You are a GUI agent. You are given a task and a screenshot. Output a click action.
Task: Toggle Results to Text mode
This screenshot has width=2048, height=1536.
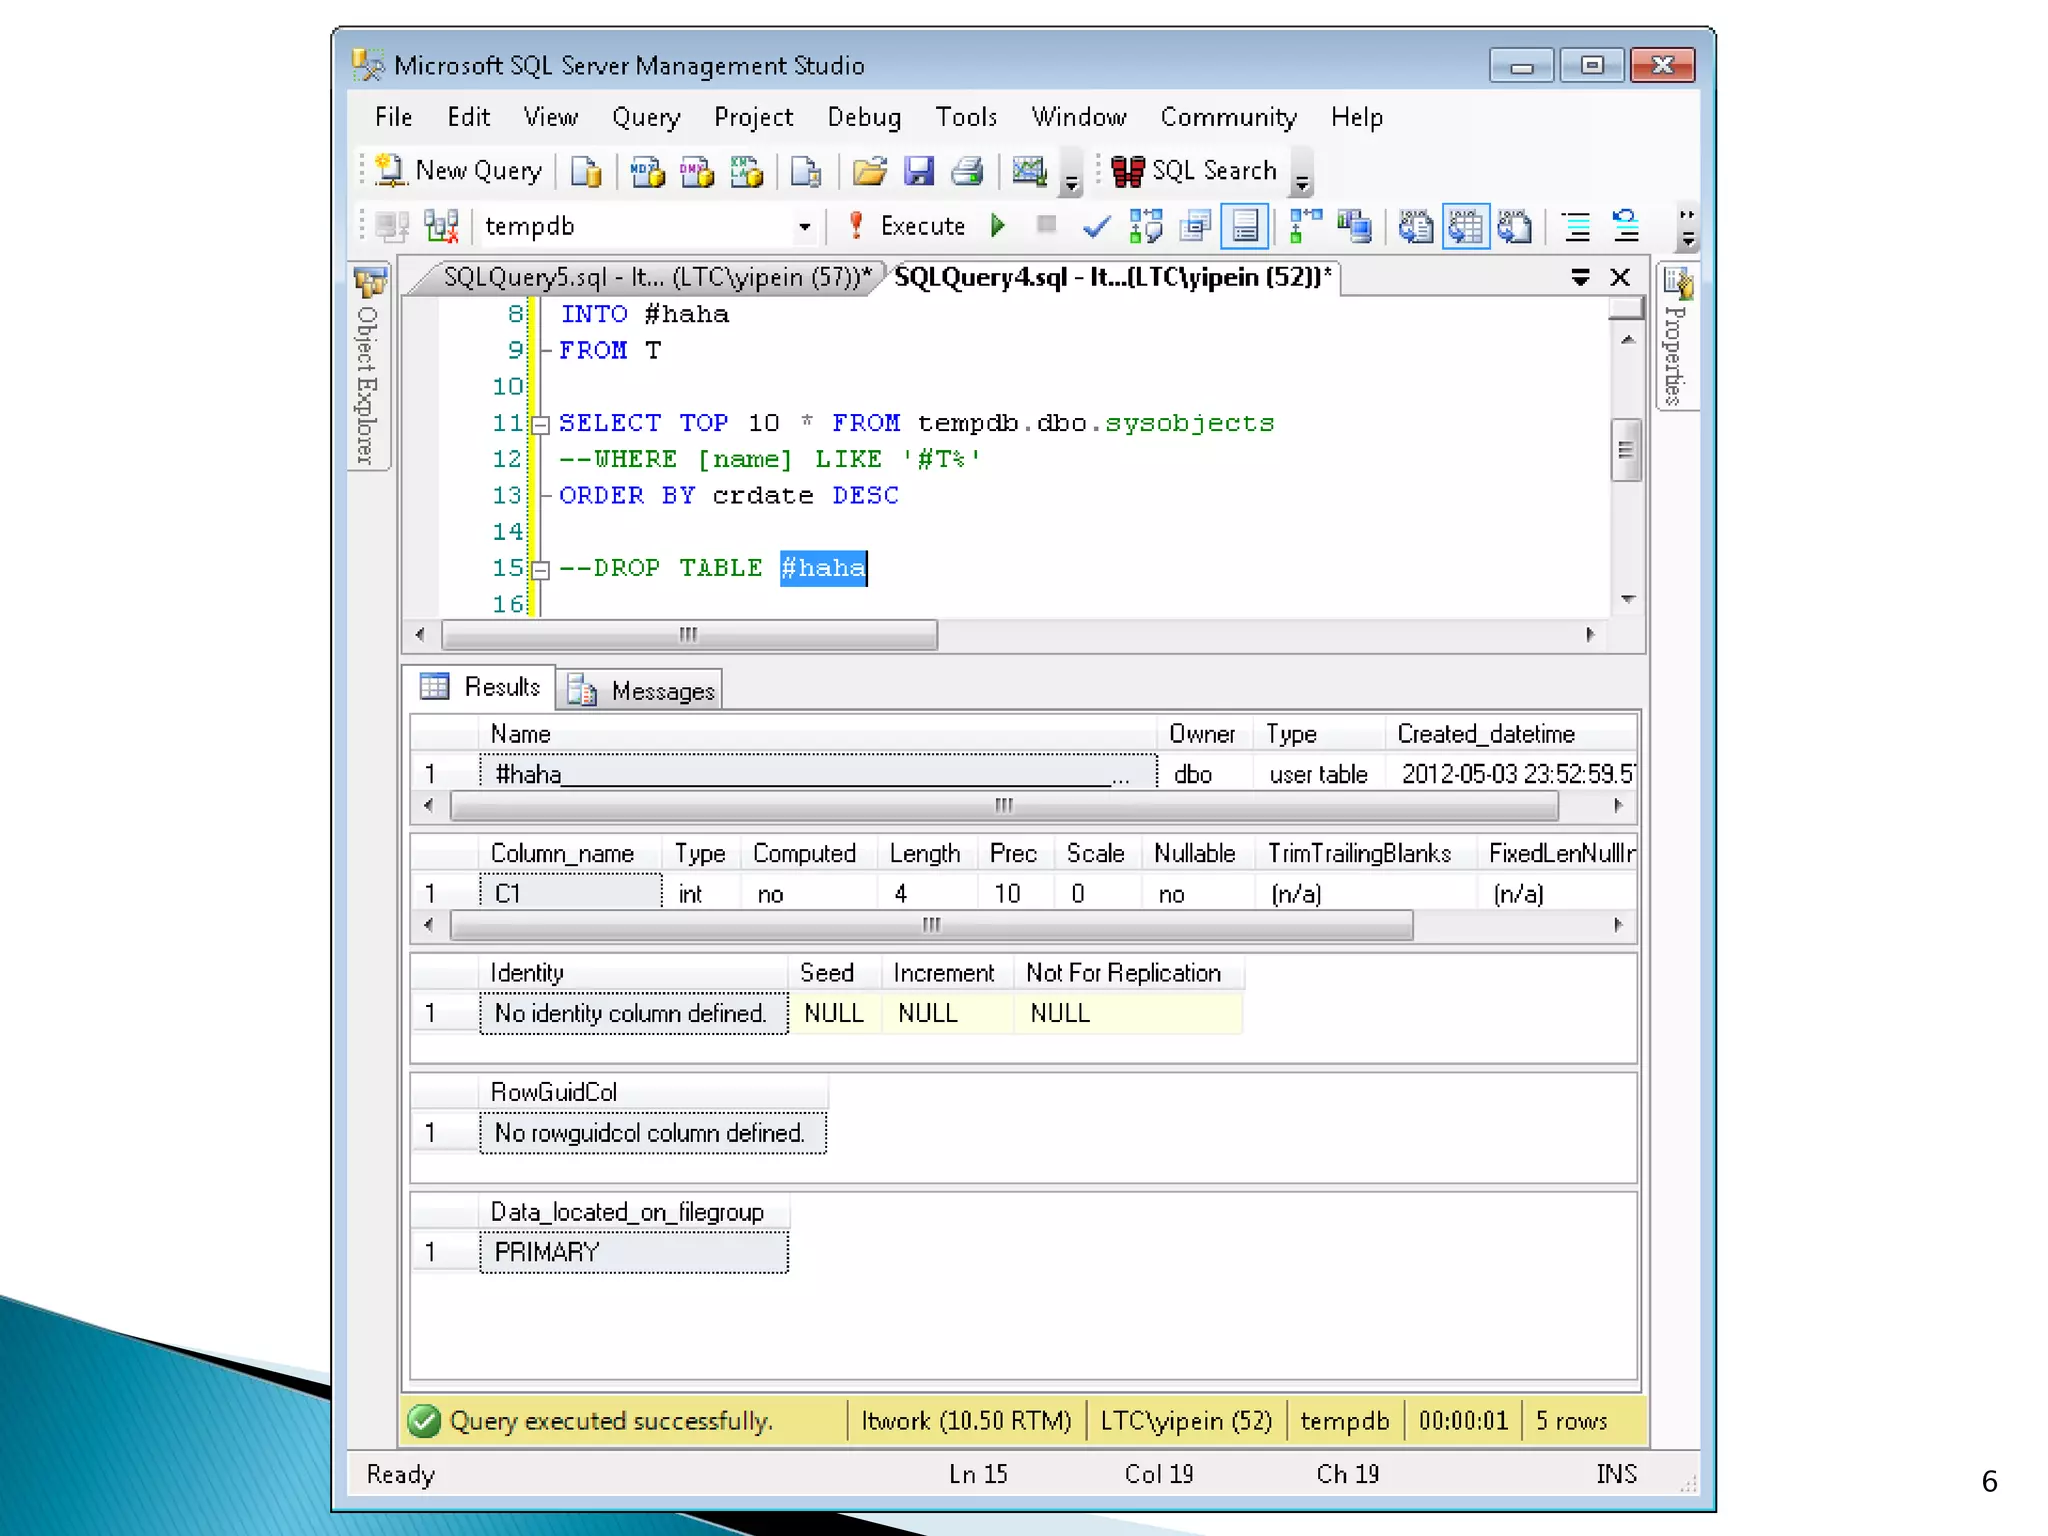point(1415,227)
